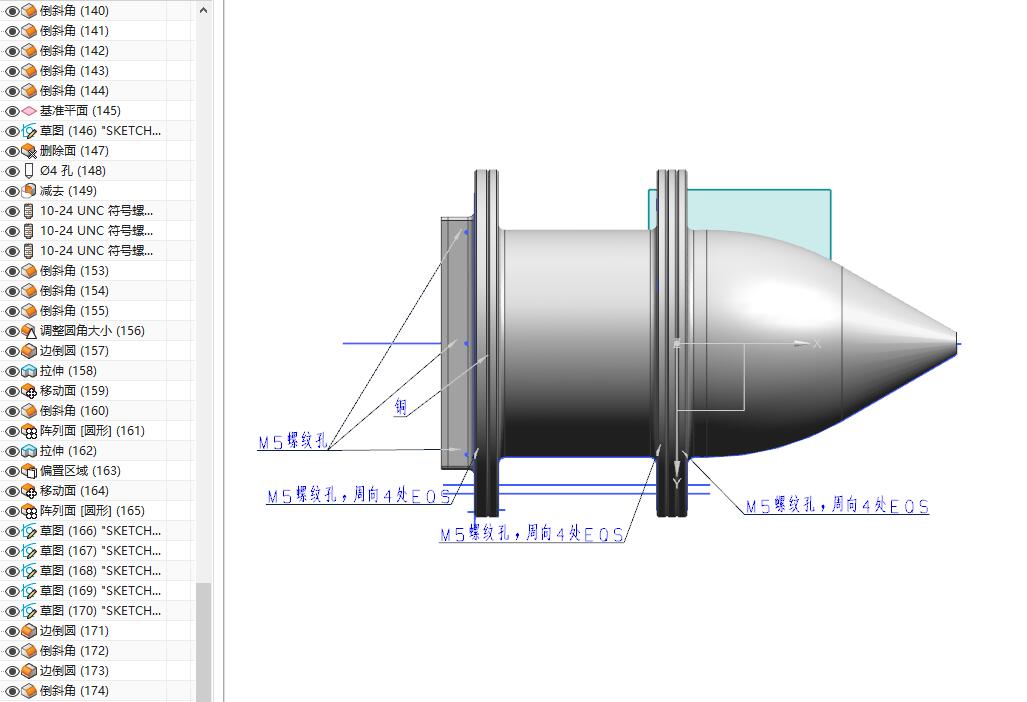Click the hole icon for Ø4 孔 (148)
Image resolution: width=1027 pixels, height=702 pixels.
tap(29, 171)
